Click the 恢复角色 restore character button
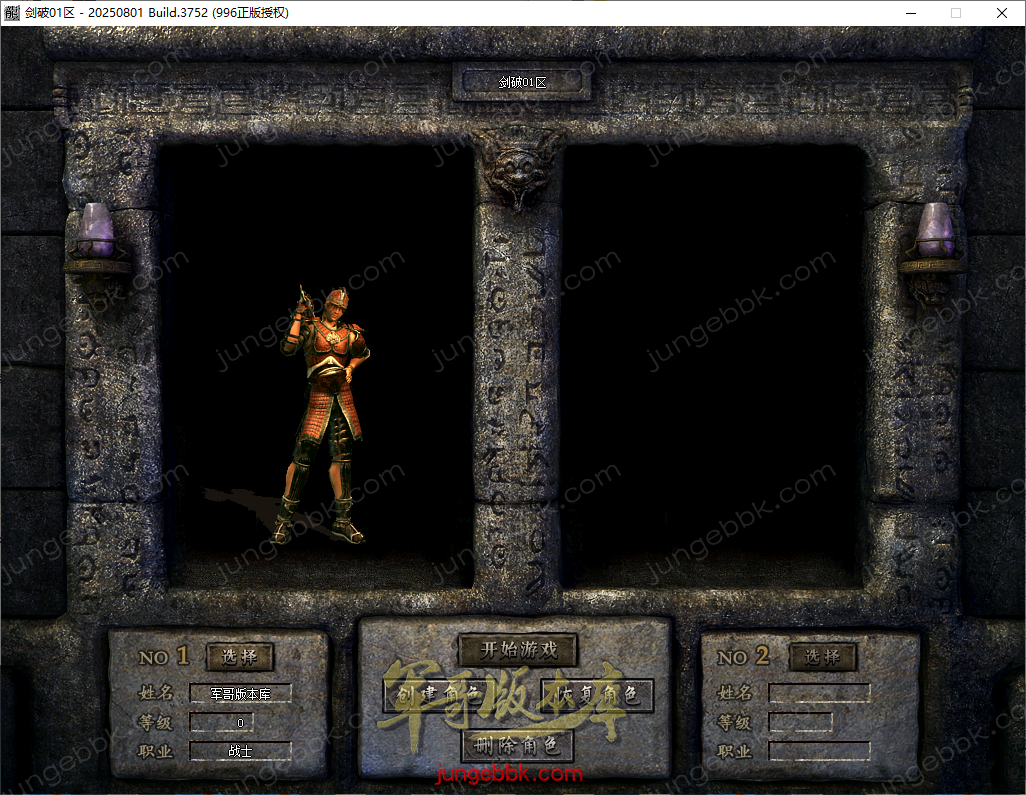Image resolution: width=1026 pixels, height=795 pixels. (597, 696)
